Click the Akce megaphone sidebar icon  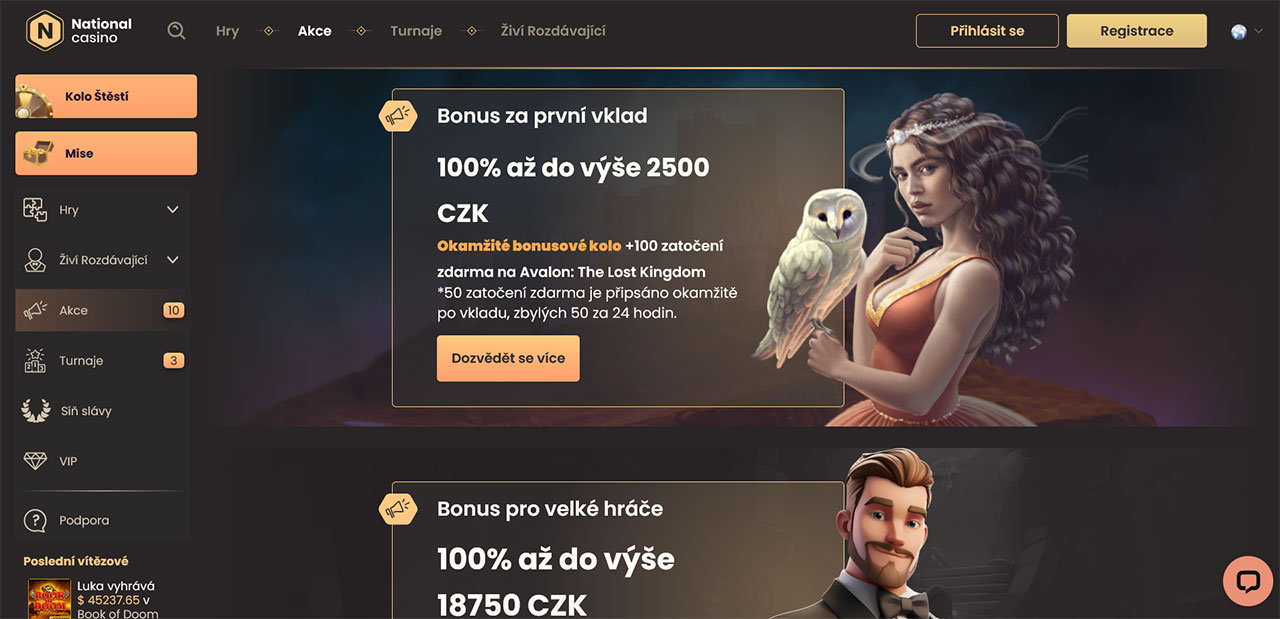35,310
